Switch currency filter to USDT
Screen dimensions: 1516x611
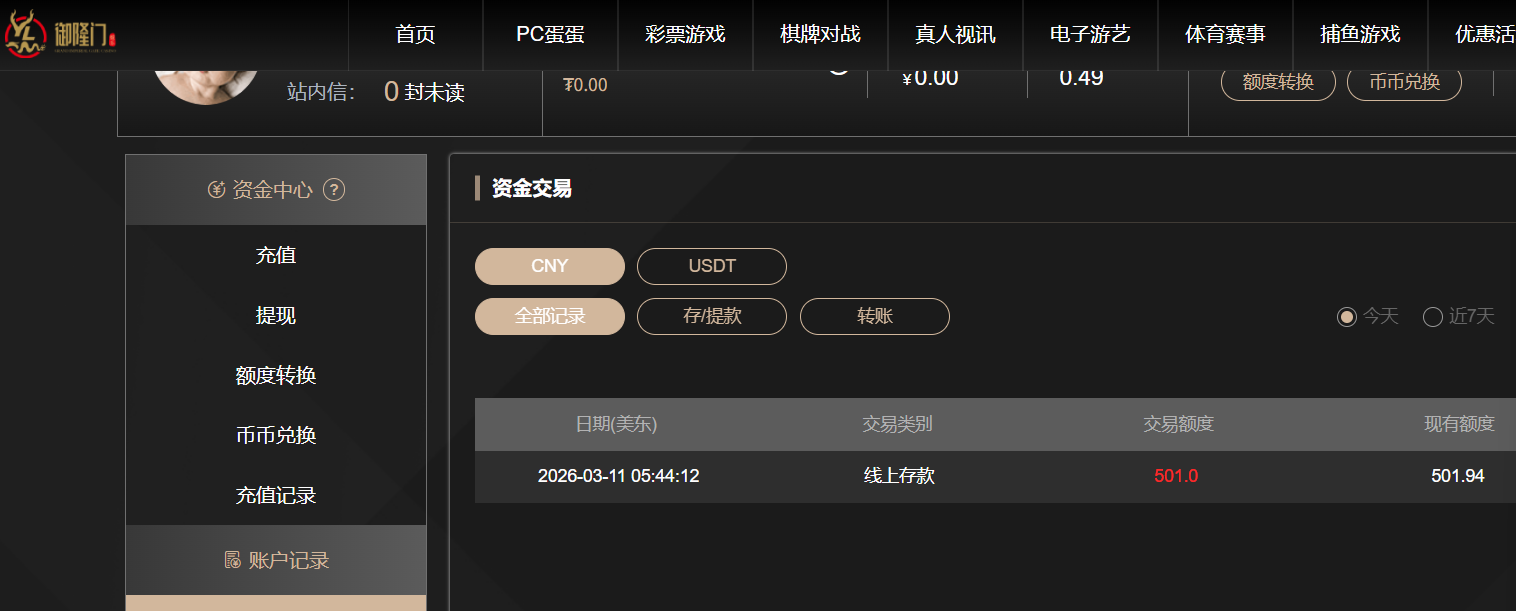point(712,266)
